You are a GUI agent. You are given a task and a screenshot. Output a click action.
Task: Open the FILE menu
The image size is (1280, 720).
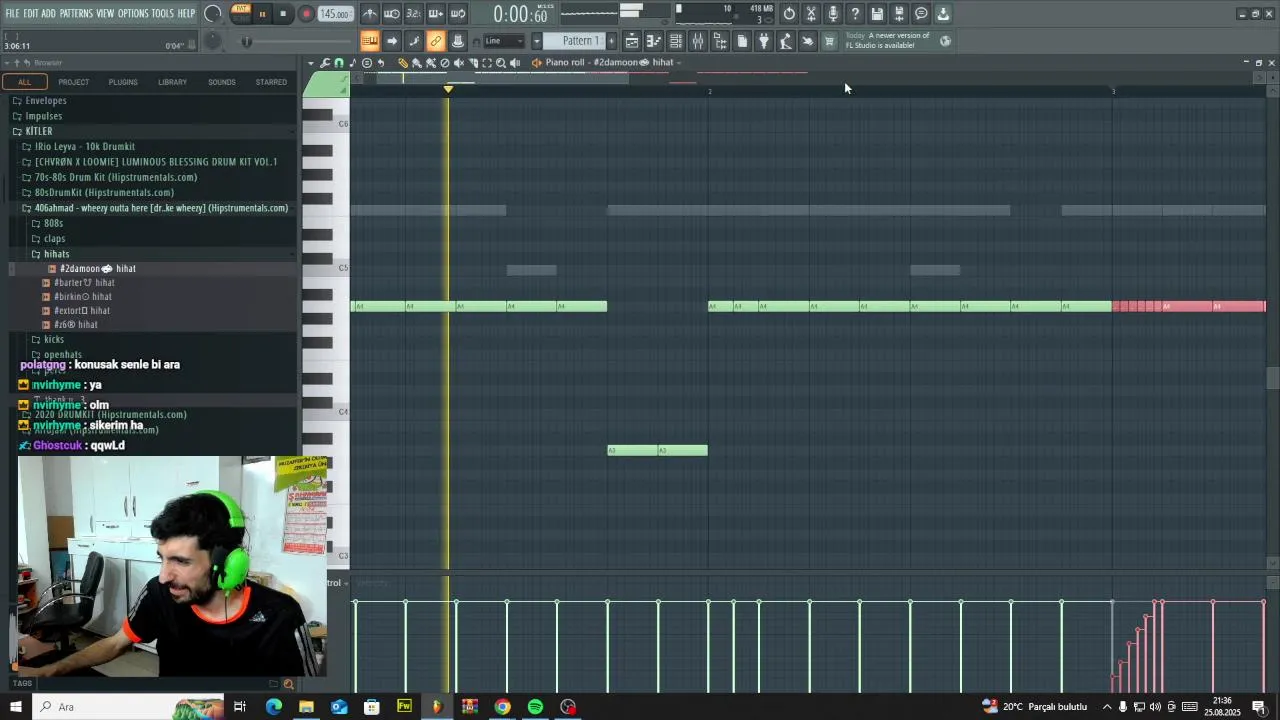click(12, 13)
